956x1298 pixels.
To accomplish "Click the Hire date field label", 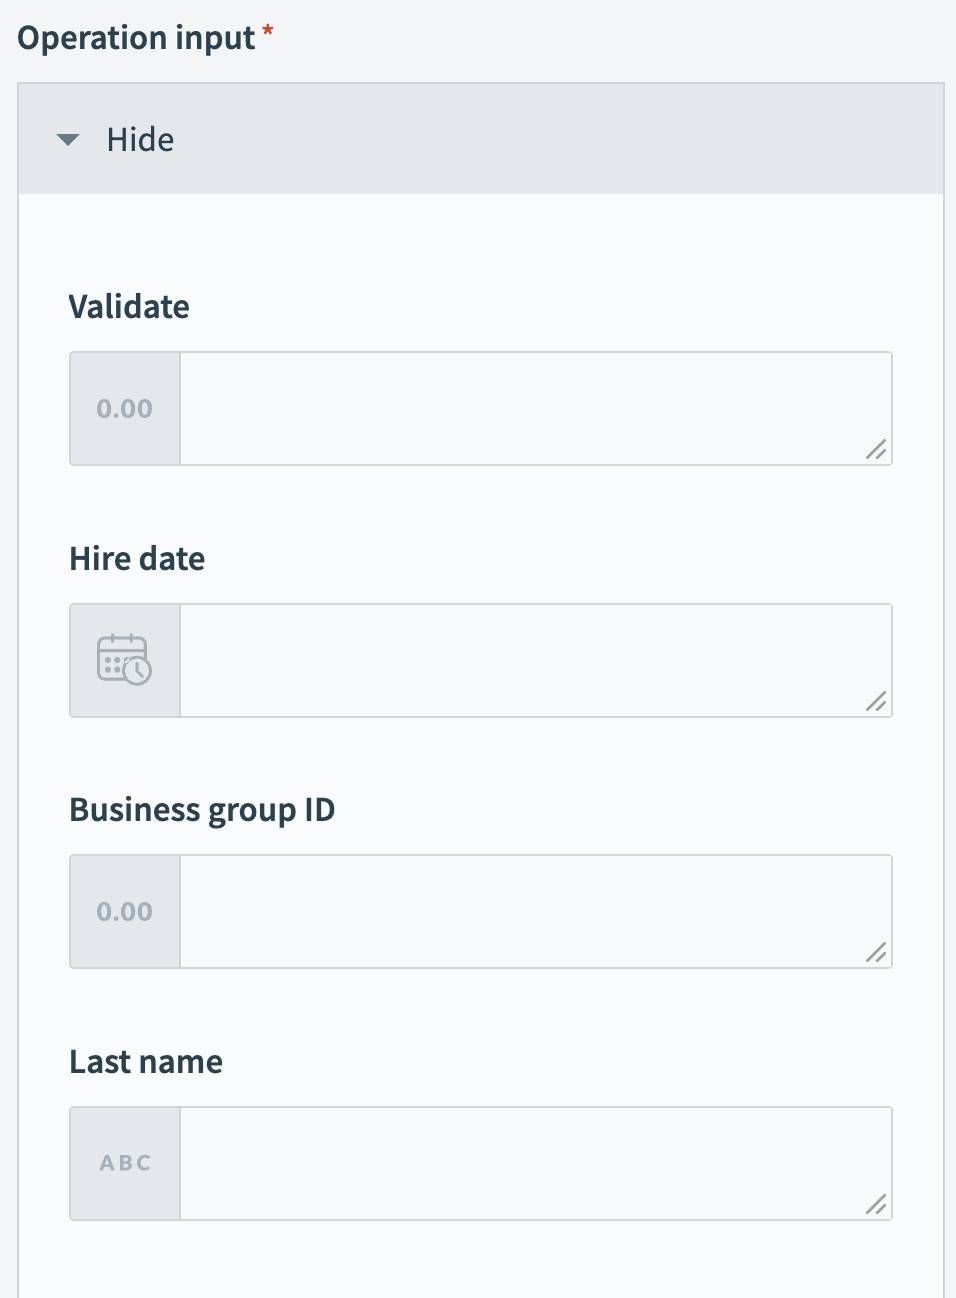I will click(137, 558).
